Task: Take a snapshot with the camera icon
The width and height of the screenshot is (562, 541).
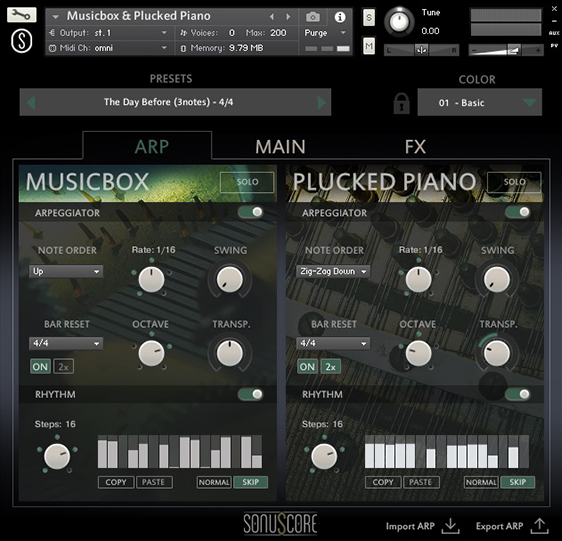Action: pyautogui.click(x=313, y=17)
